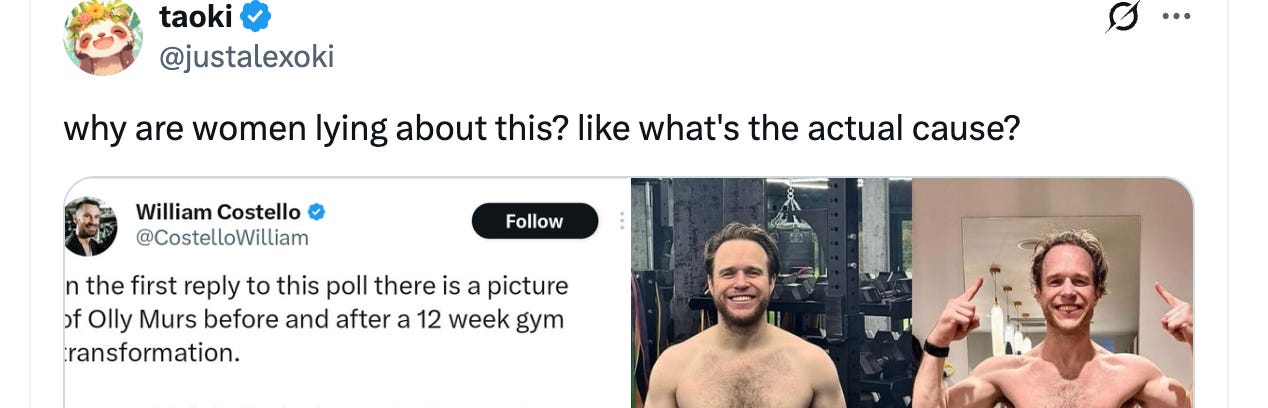Image resolution: width=1268 pixels, height=408 pixels.
Task: Visit the @justalexoki handle
Action: (x=247, y=57)
